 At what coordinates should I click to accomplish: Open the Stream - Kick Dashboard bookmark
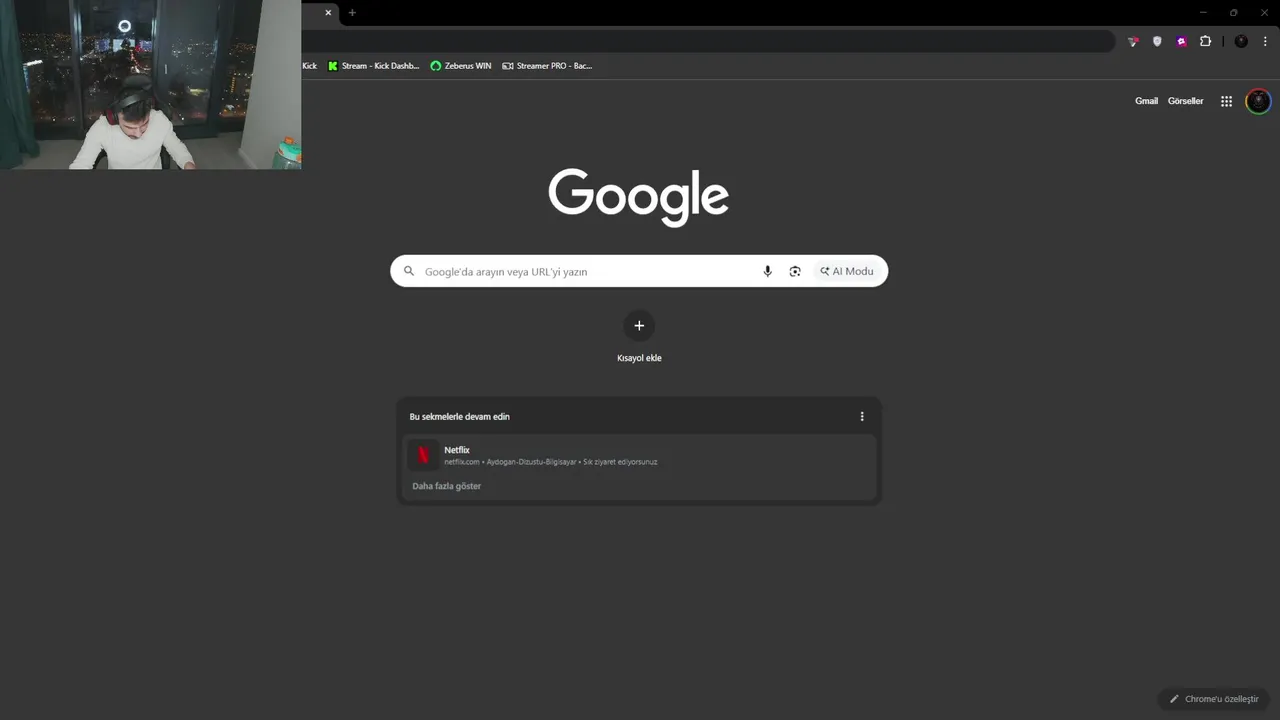[x=374, y=66]
